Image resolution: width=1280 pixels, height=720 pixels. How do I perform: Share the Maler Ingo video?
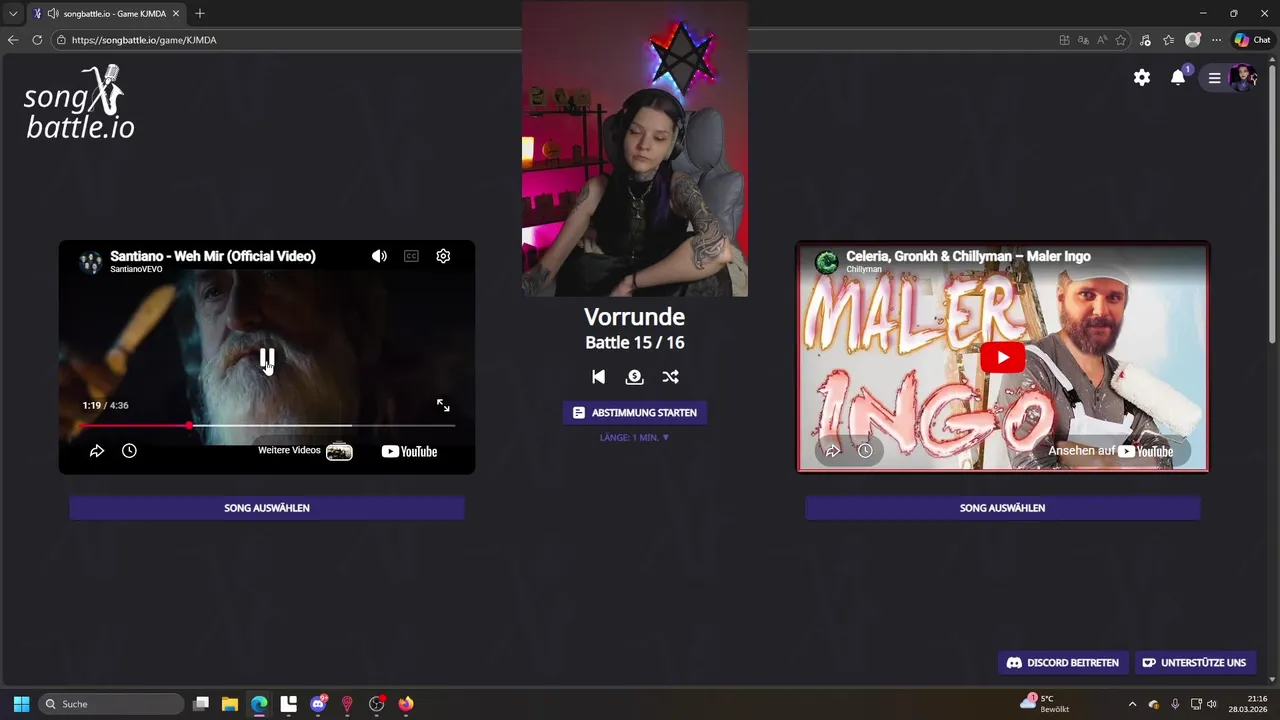point(833,451)
